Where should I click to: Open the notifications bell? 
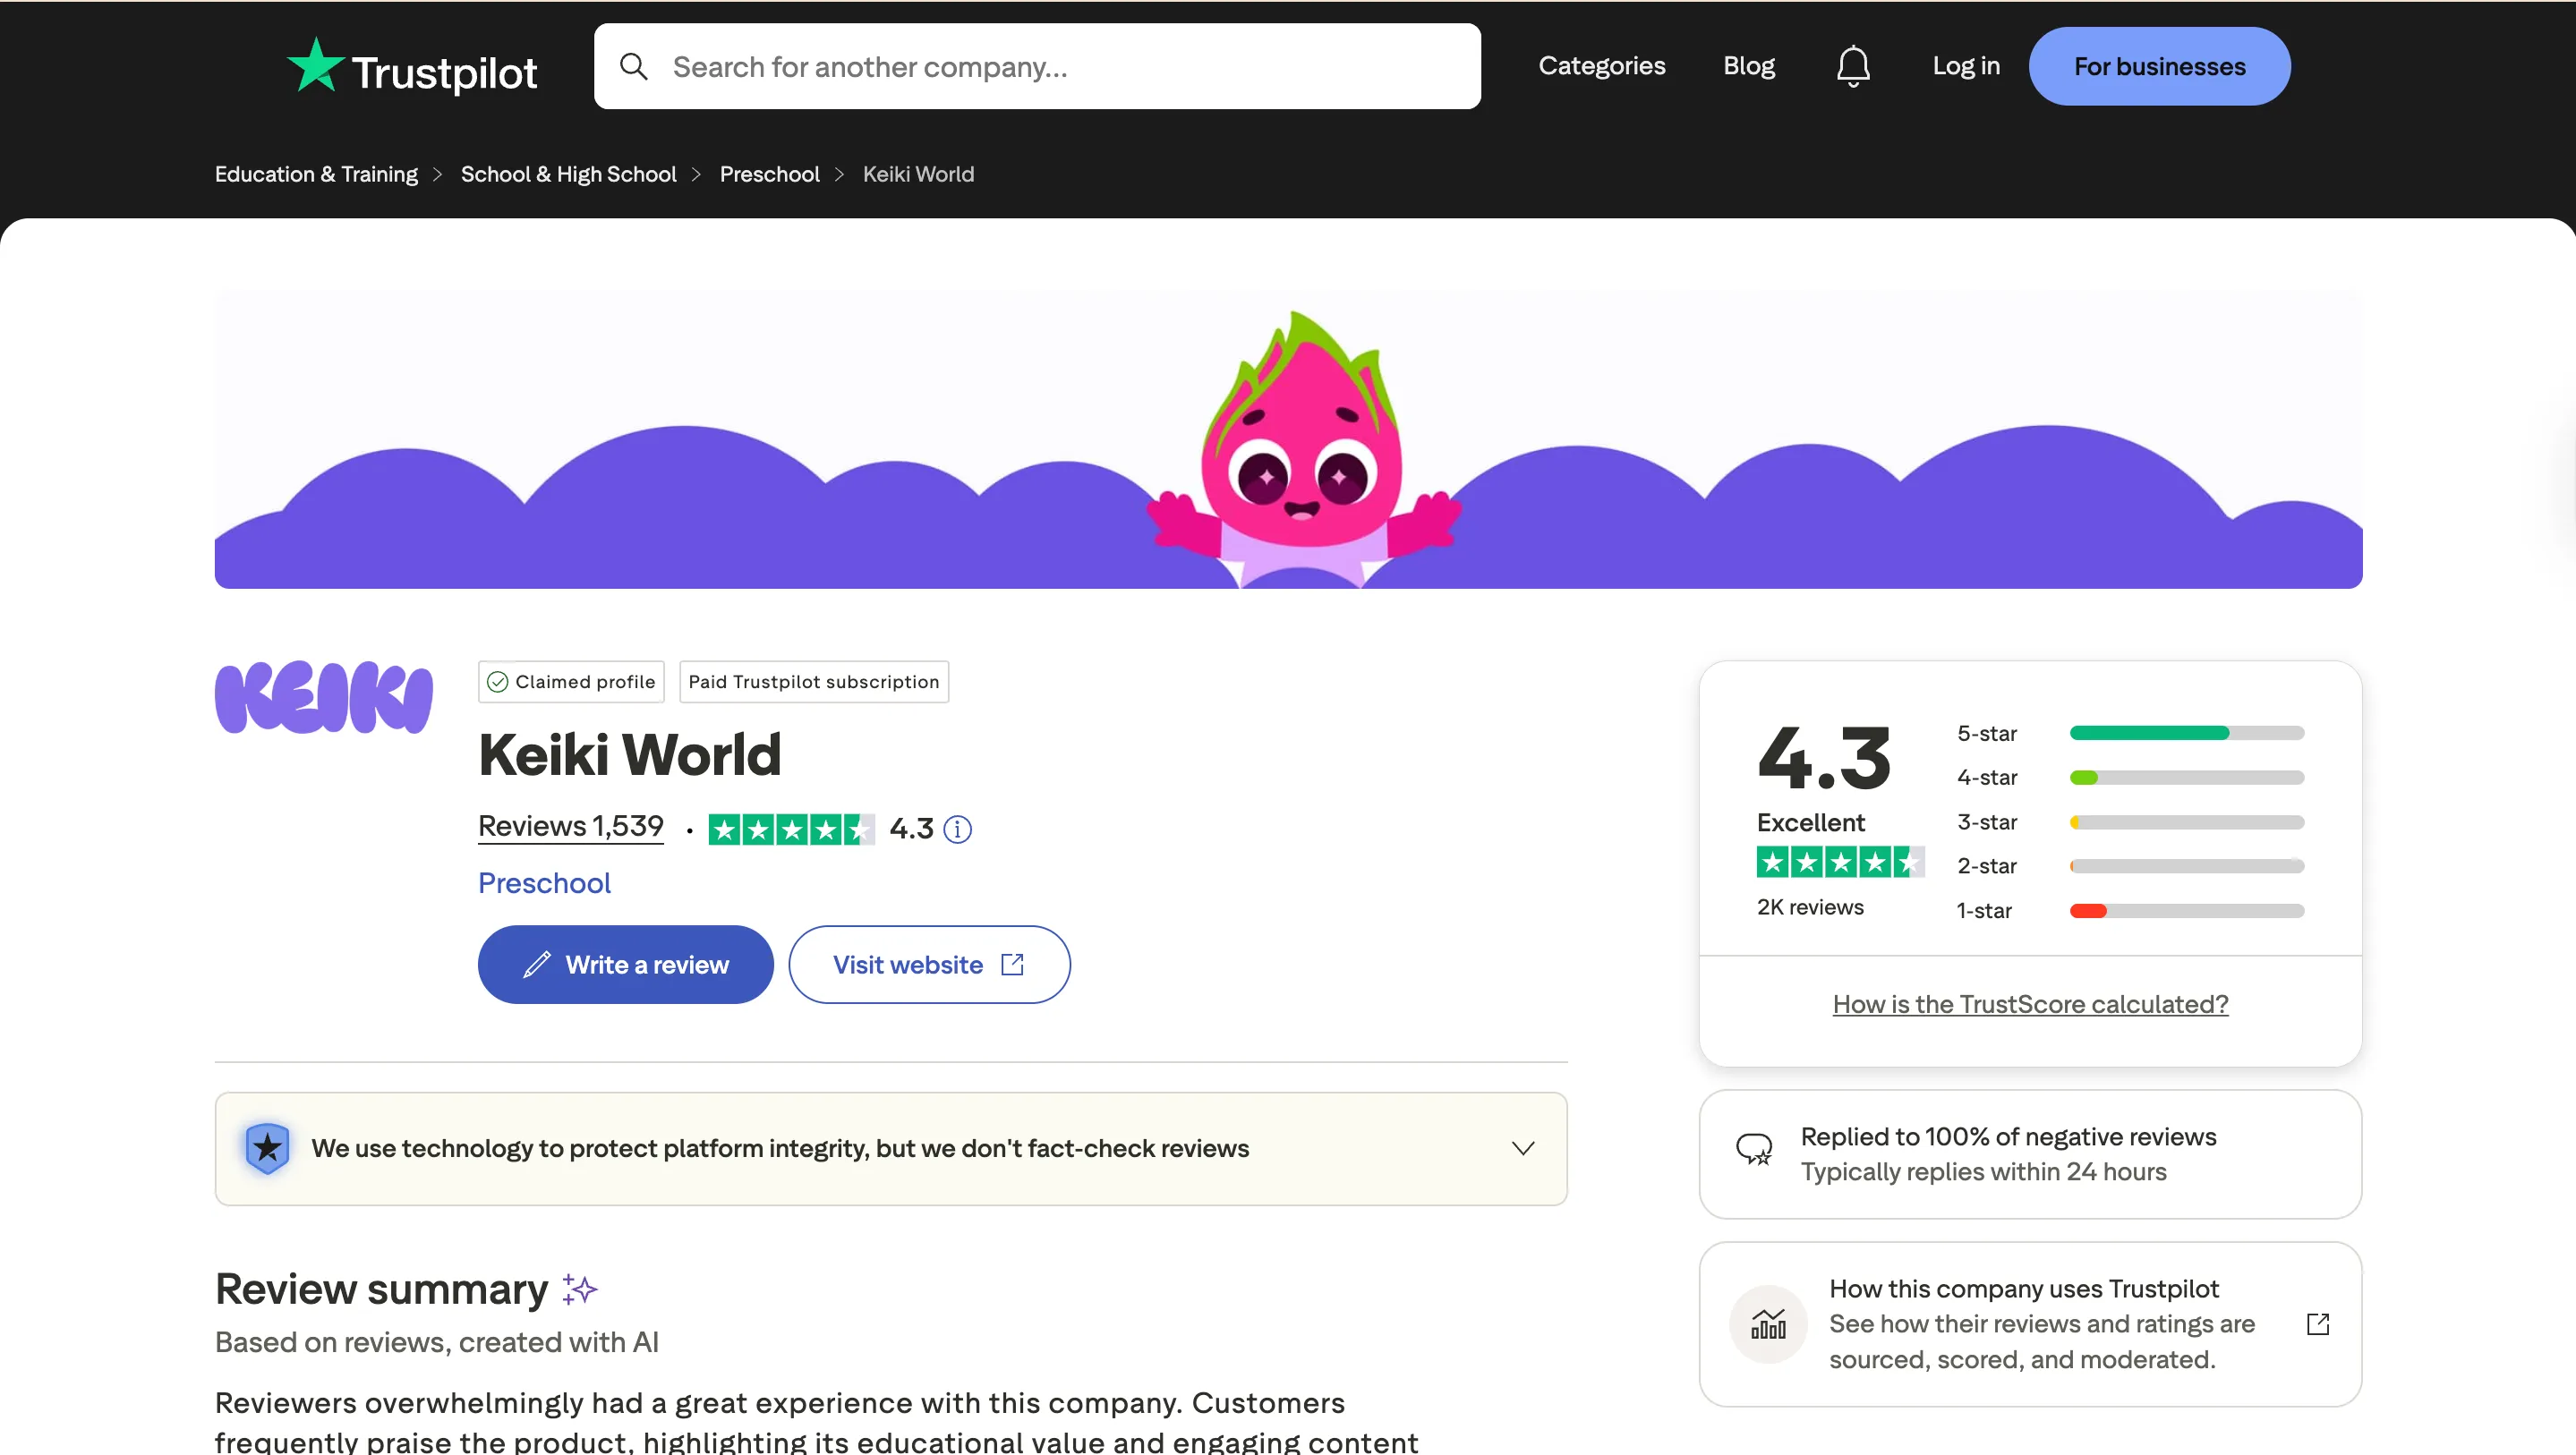(1853, 66)
